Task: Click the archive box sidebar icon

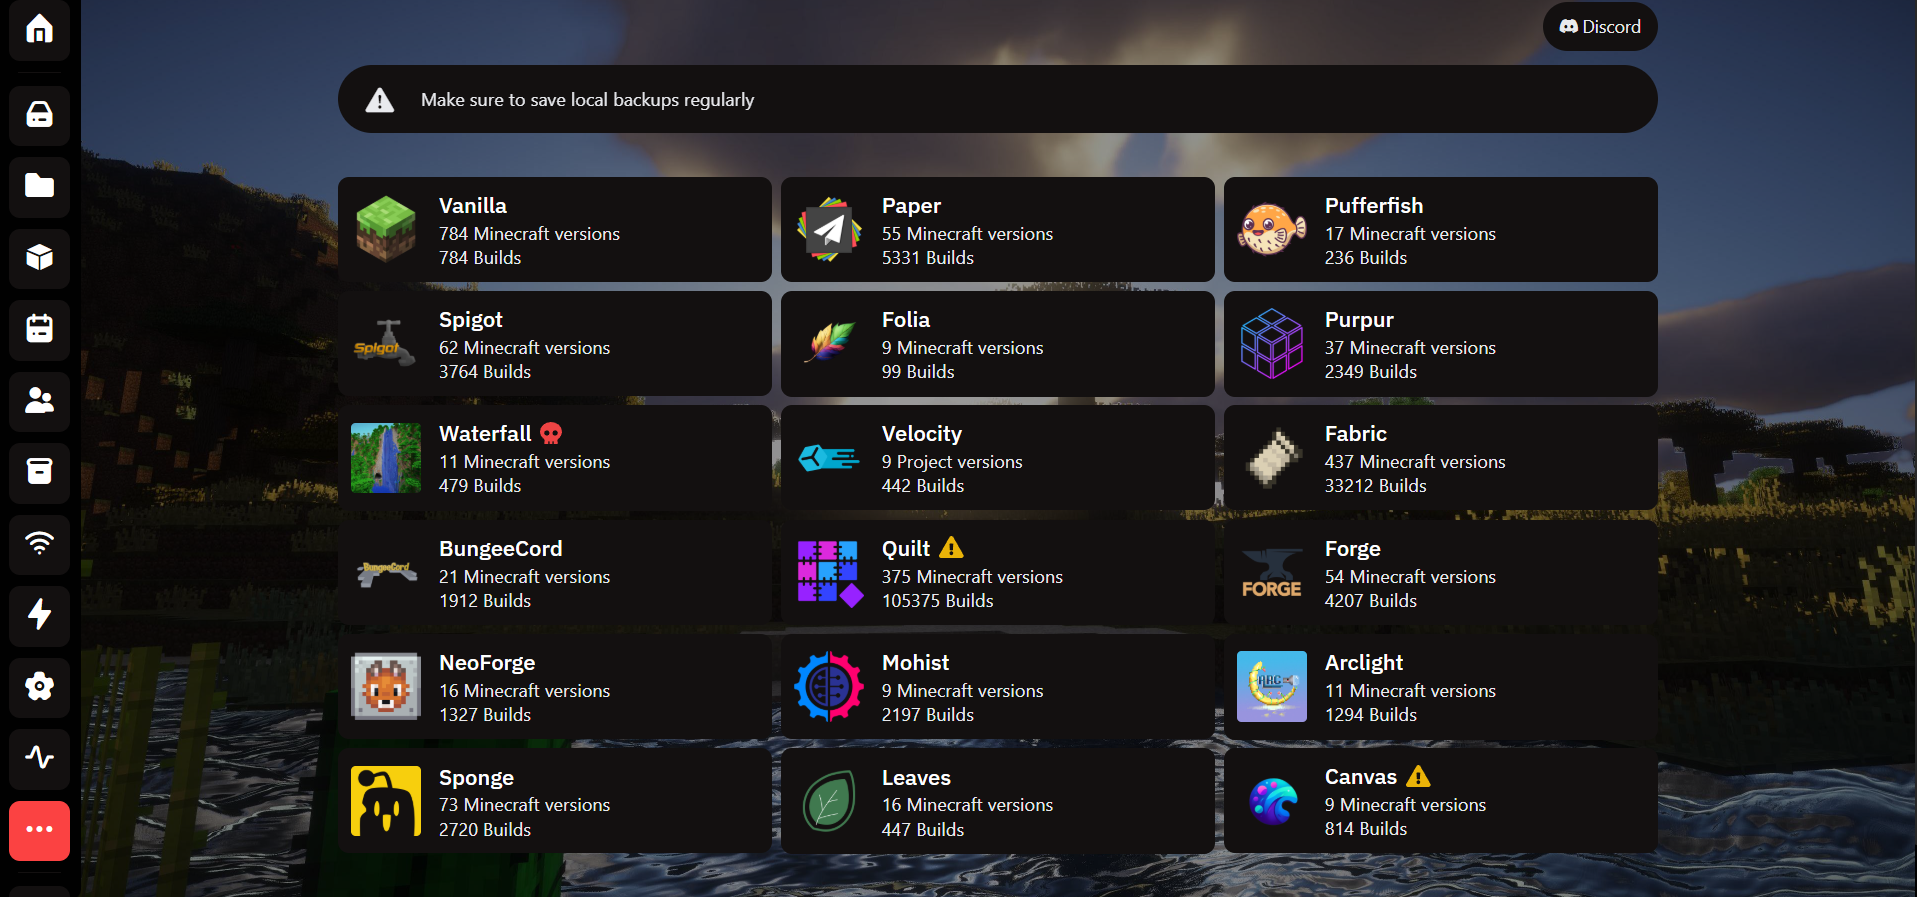Action: 39,471
